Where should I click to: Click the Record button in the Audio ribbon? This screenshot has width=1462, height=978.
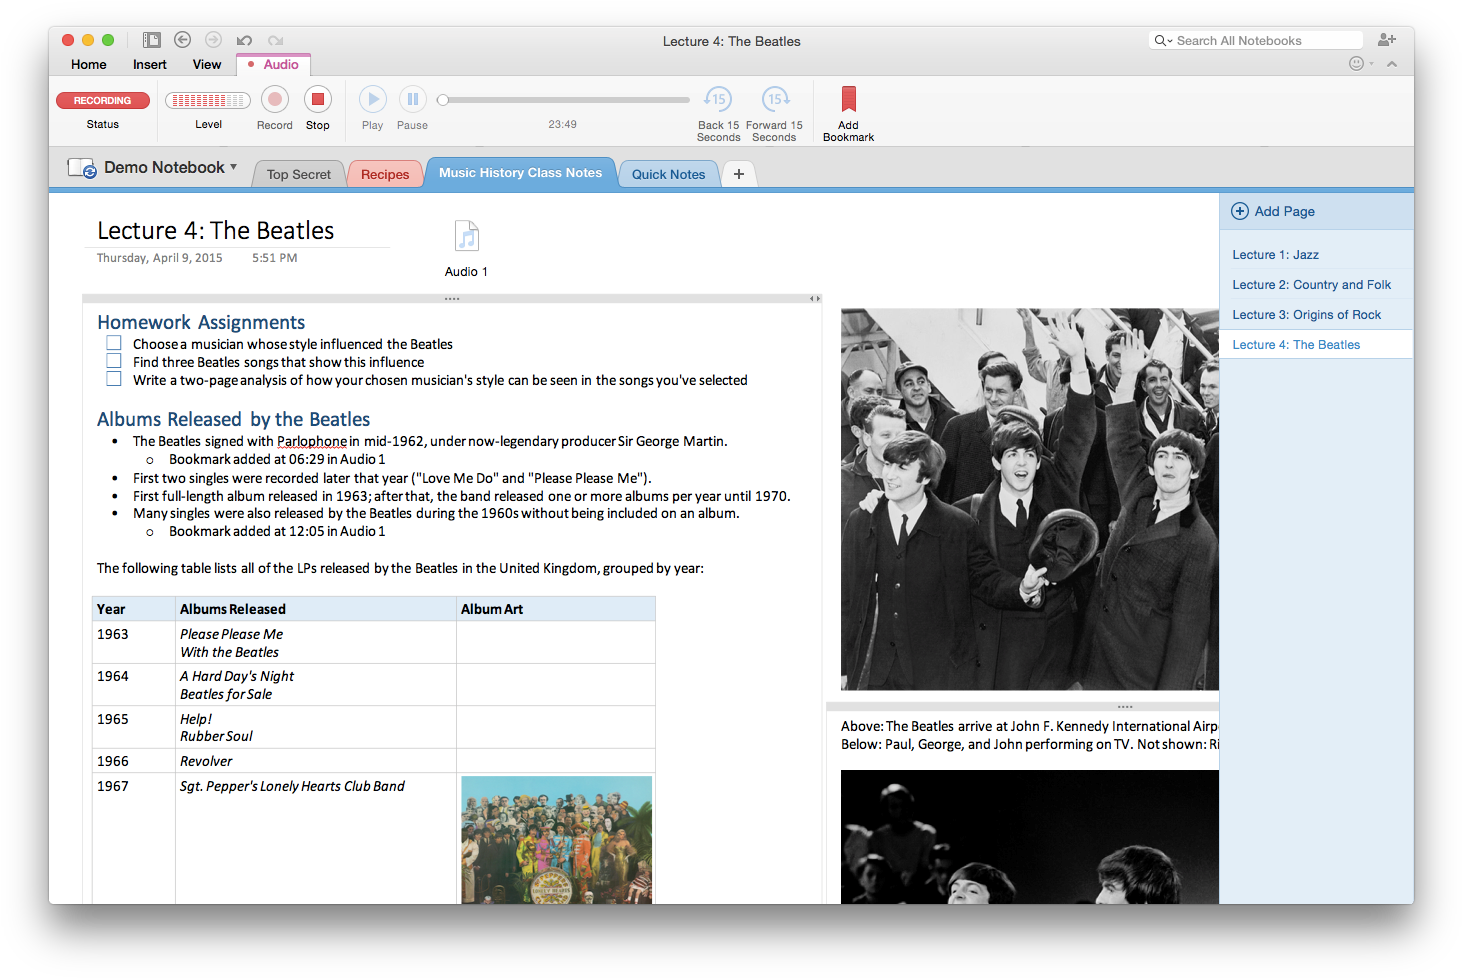[274, 100]
